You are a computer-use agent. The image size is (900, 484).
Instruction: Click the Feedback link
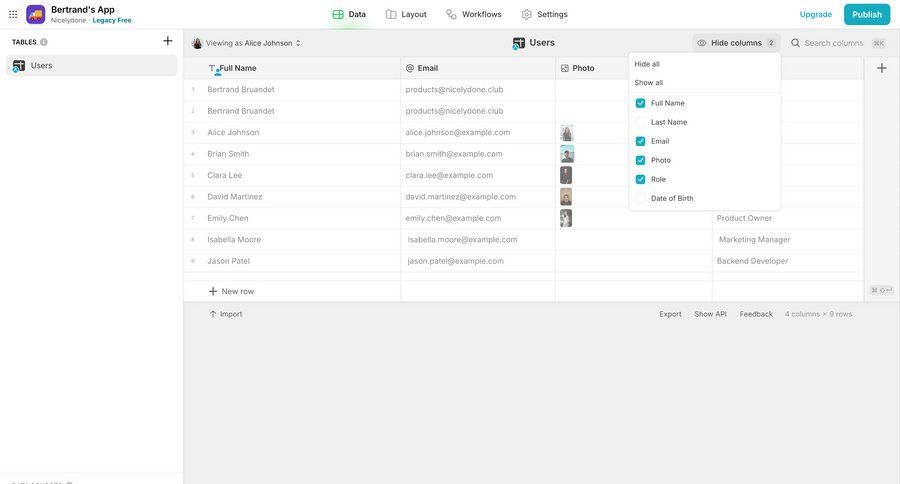[756, 314]
